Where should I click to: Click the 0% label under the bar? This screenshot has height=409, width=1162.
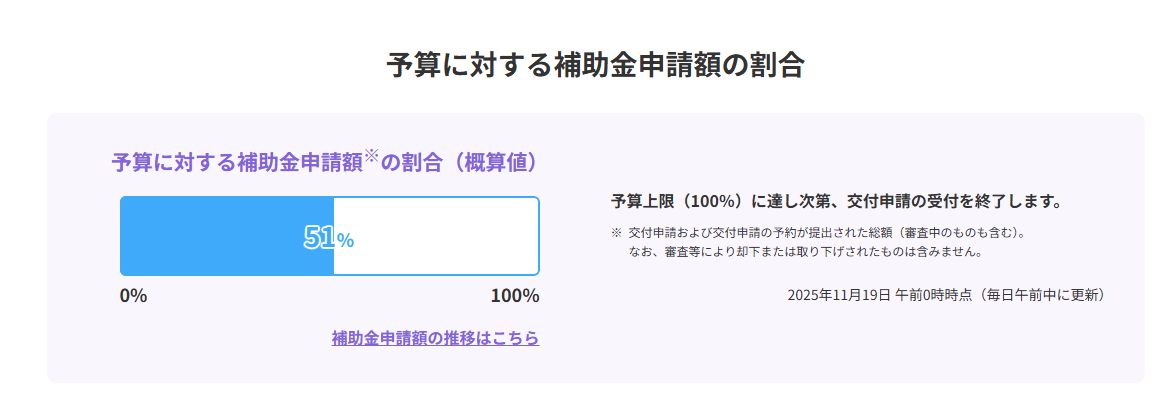click(x=133, y=296)
